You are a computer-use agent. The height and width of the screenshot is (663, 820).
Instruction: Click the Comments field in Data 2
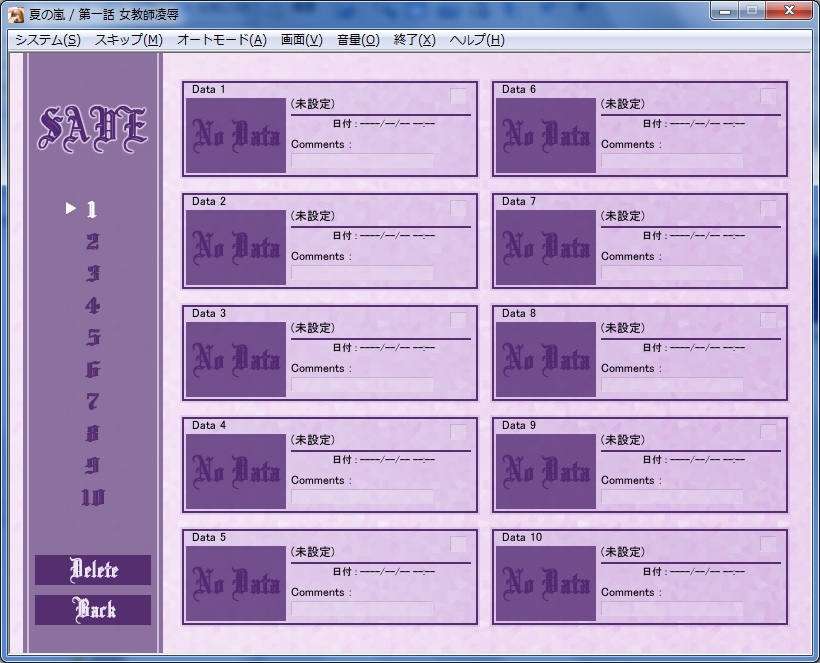(x=362, y=272)
